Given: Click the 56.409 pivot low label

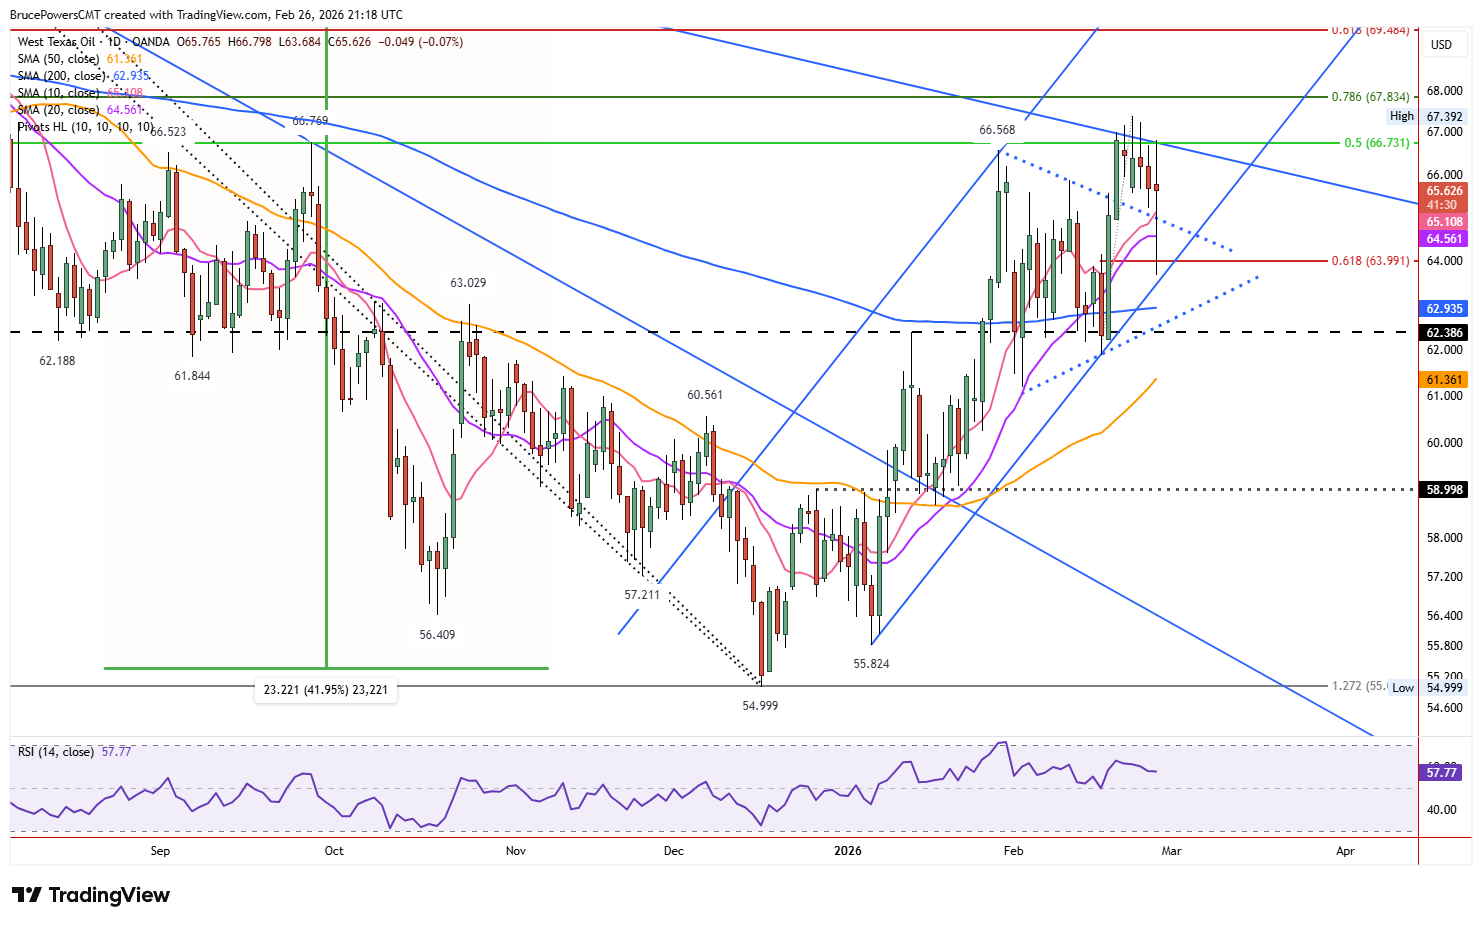Looking at the screenshot, I should [x=437, y=635].
